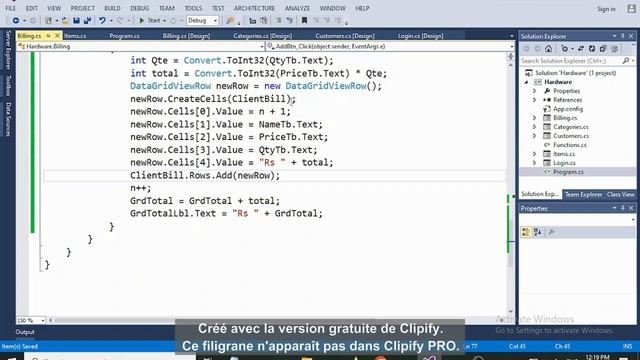
Task: Click the Categorized view icon in Properties
Action: (x=526, y=232)
